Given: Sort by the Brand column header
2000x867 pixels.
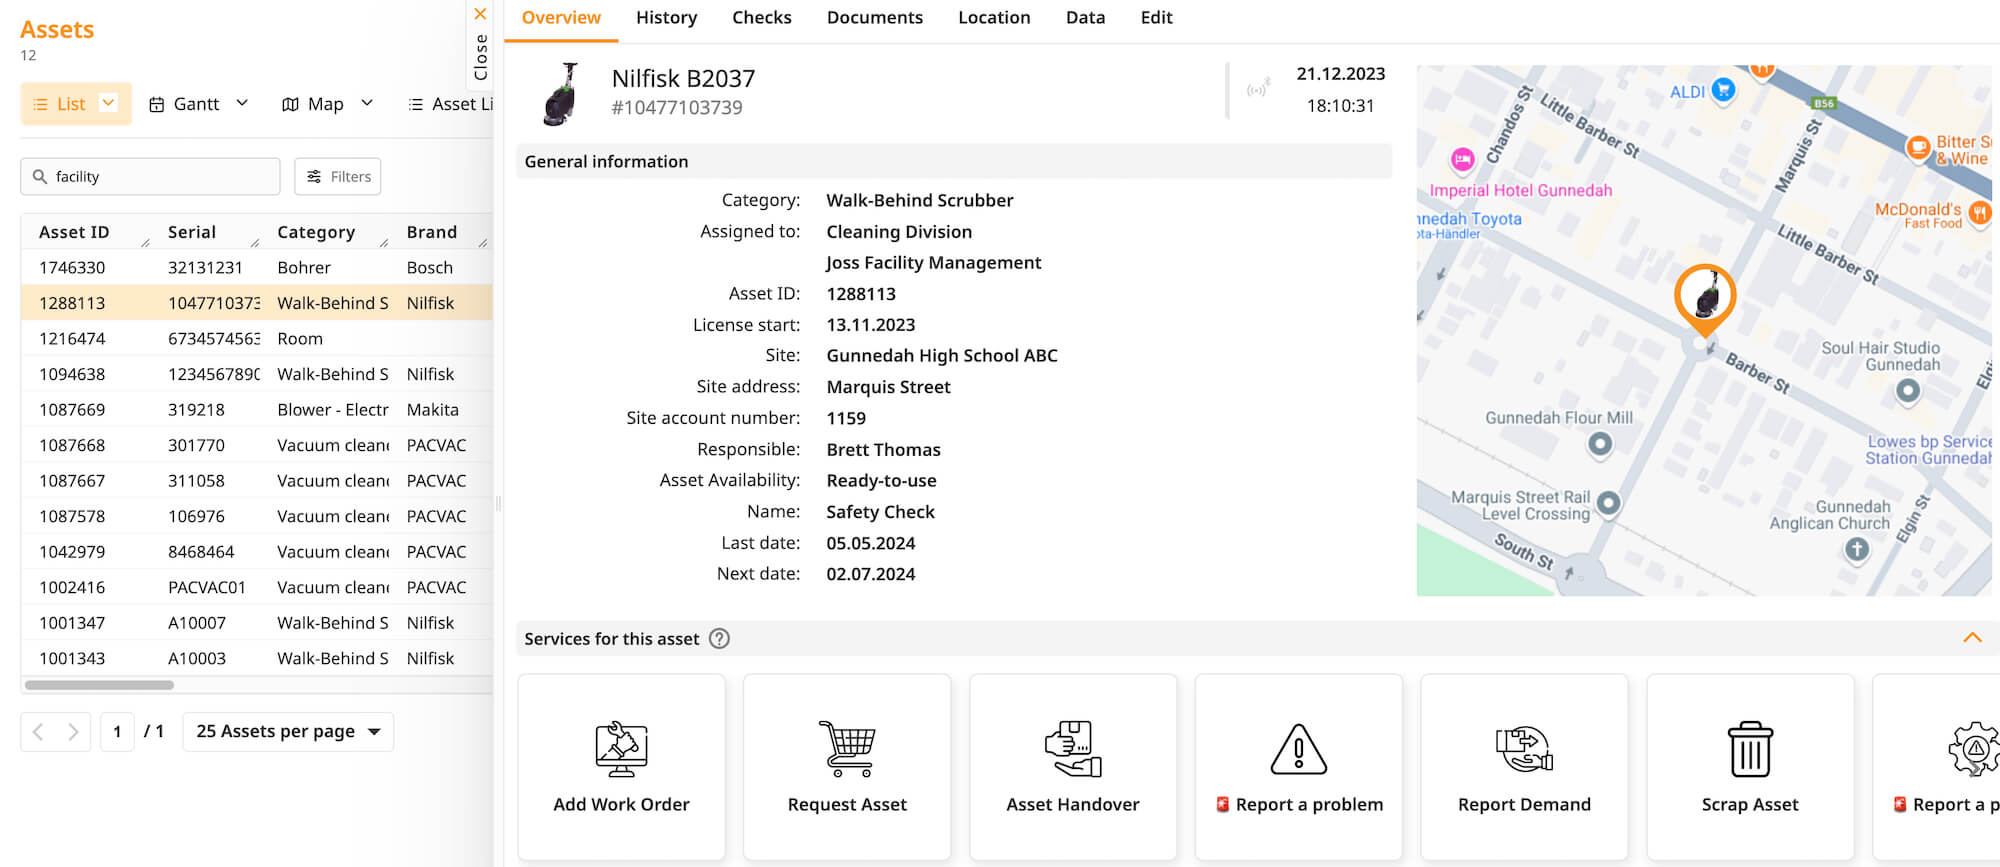Looking at the screenshot, I should 431,232.
